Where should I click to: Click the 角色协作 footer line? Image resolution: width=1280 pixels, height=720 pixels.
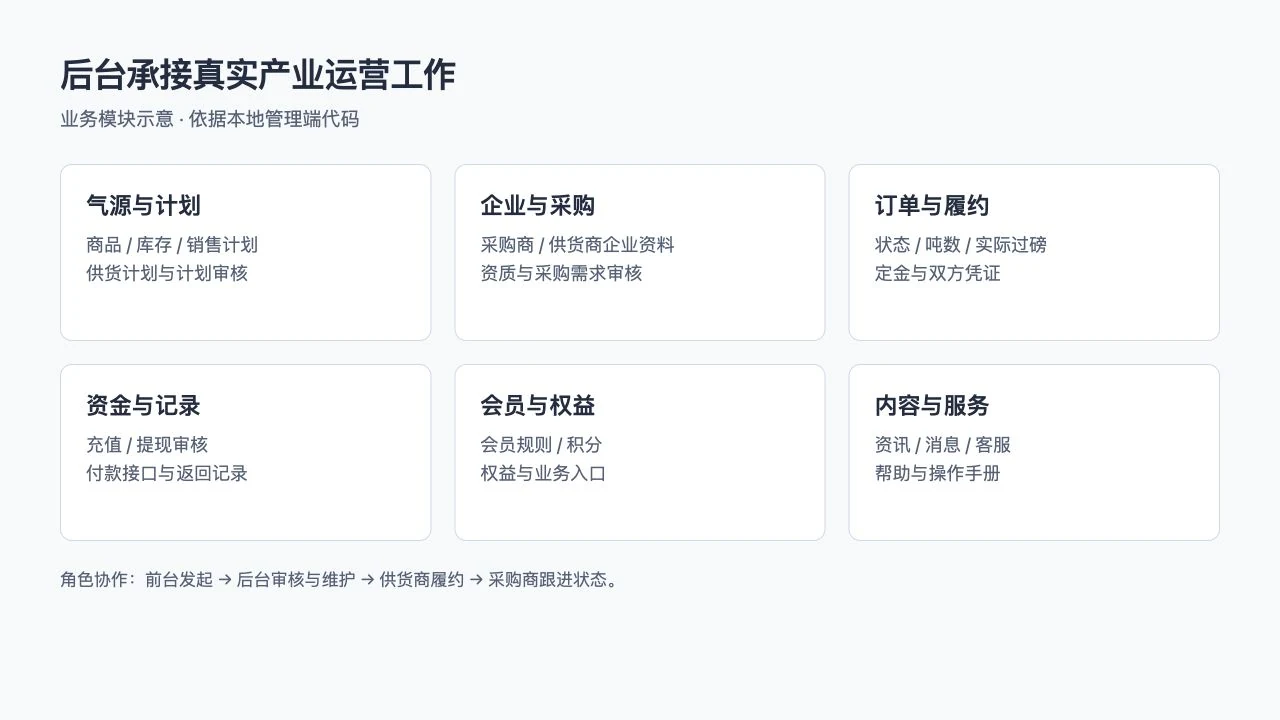[x=341, y=580]
